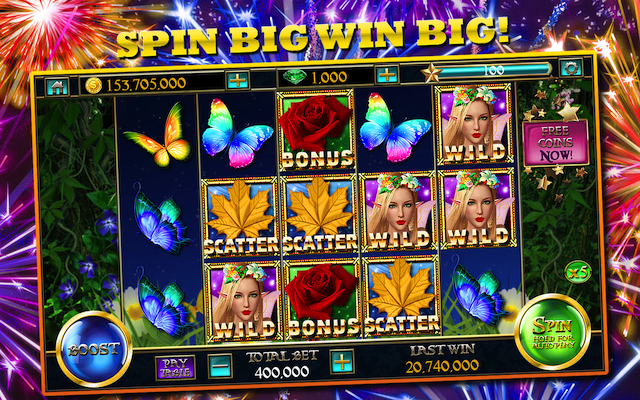The width and height of the screenshot is (640, 400).
Task: Open the Pay Table
Action: (x=175, y=367)
